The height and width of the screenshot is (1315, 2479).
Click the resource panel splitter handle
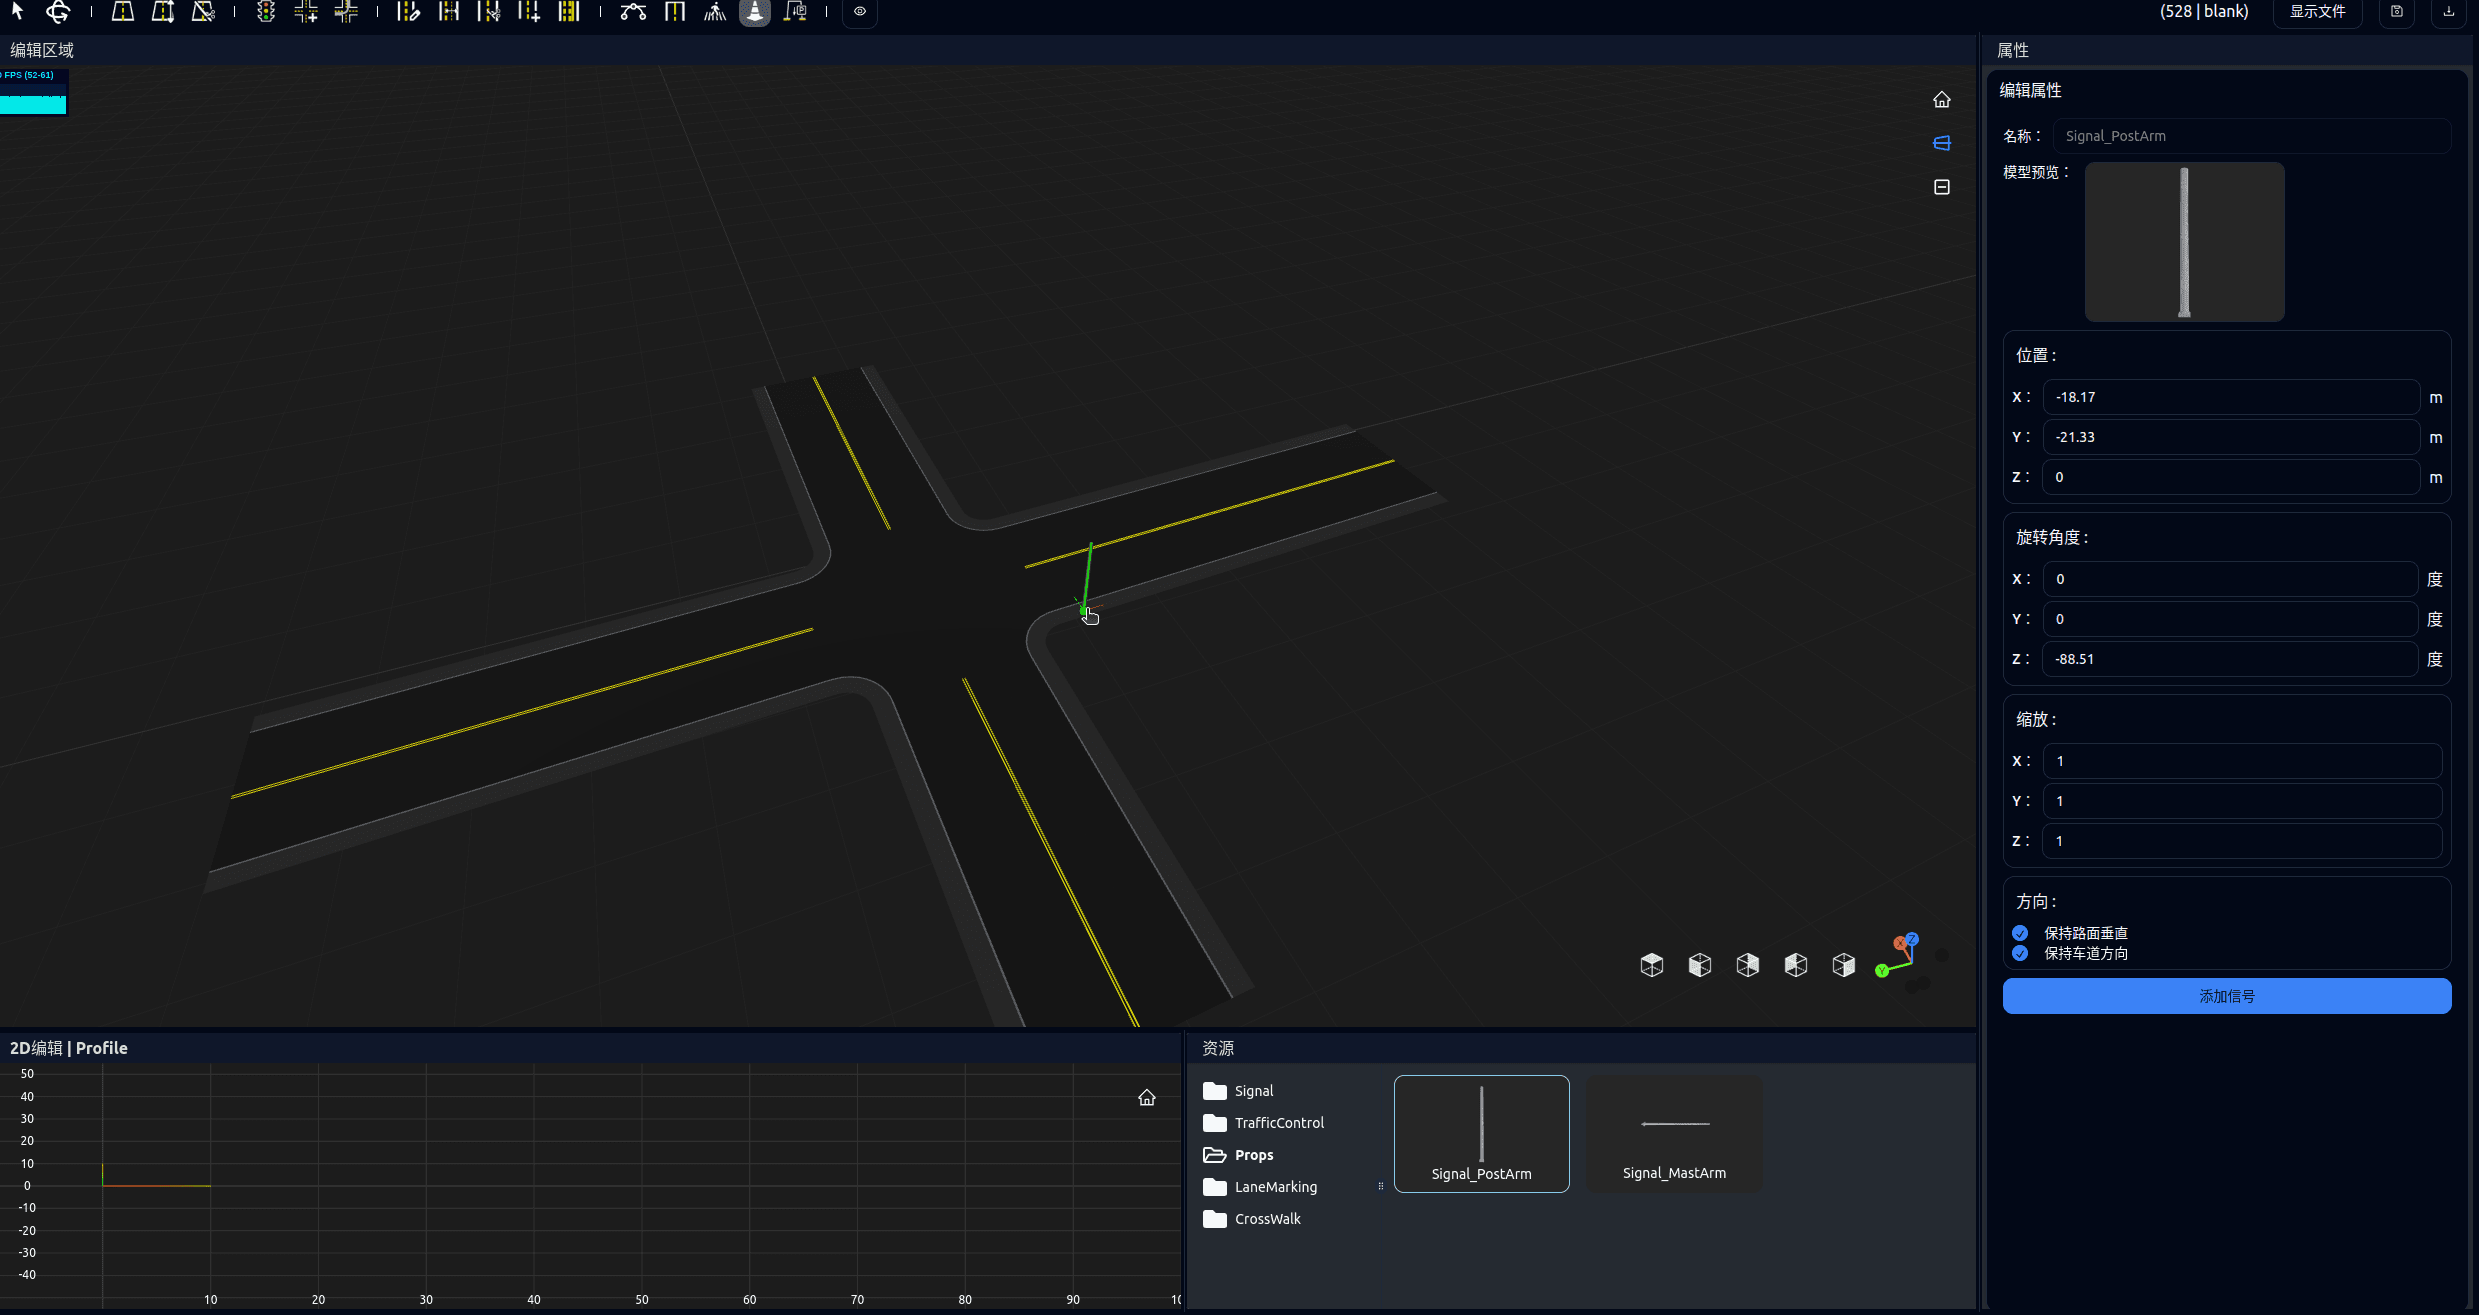click(1381, 1187)
